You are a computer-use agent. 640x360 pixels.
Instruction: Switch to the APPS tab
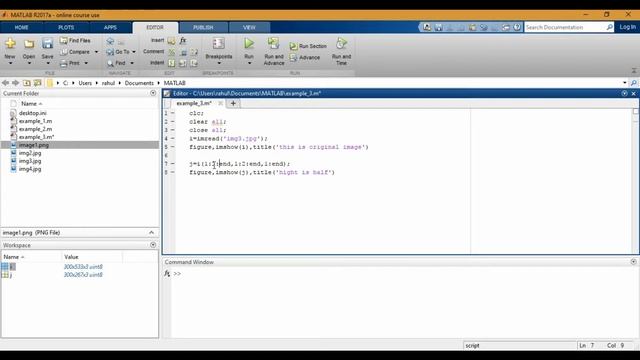[x=110, y=27]
